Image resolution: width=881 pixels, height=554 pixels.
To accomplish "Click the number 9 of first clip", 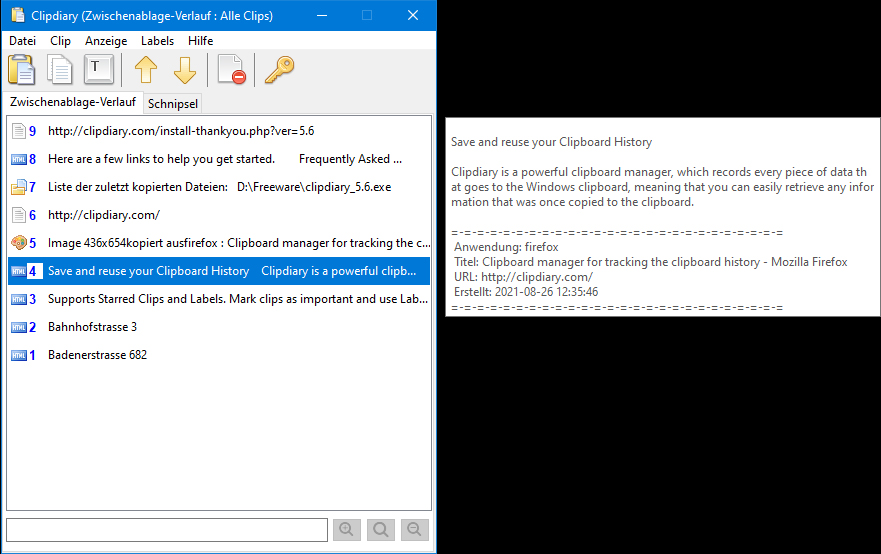I will pos(33,131).
